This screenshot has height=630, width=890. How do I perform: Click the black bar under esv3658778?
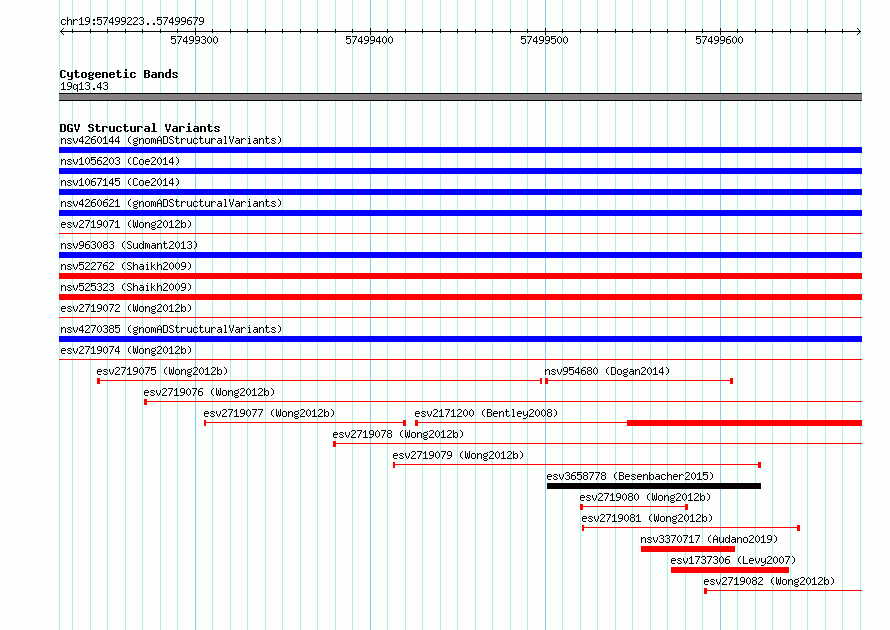tap(654, 486)
